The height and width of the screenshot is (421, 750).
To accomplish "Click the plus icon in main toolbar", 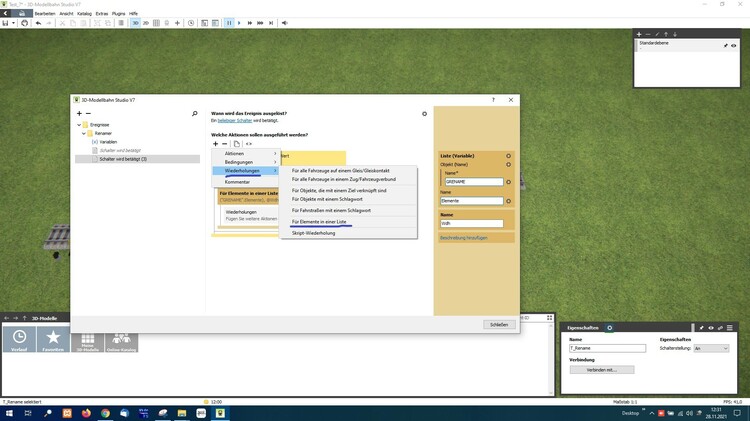I will coord(177,23).
